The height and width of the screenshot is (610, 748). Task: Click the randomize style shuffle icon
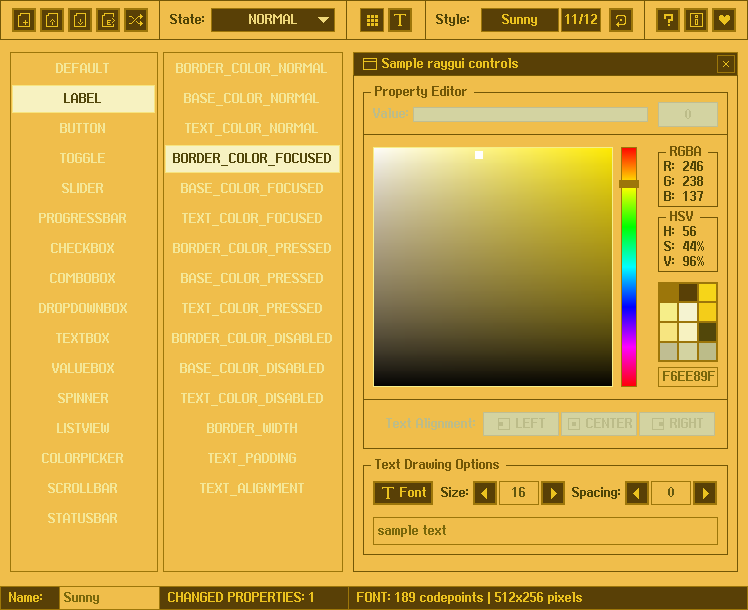point(136,20)
